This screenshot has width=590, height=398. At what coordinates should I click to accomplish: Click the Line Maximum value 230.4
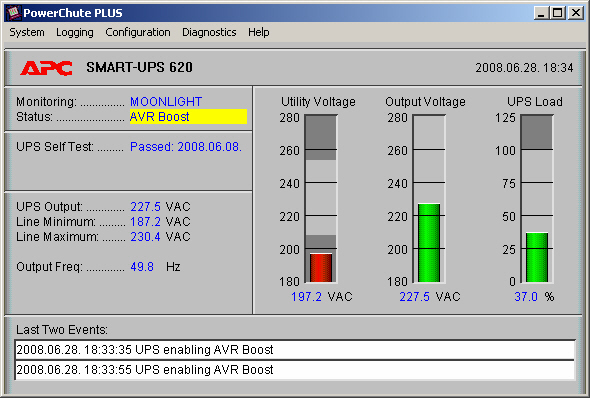(145, 237)
